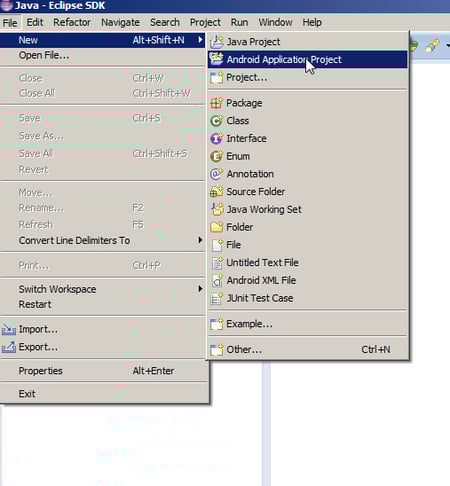Click the purple Interface icon
The height and width of the screenshot is (486, 450).
point(217,138)
